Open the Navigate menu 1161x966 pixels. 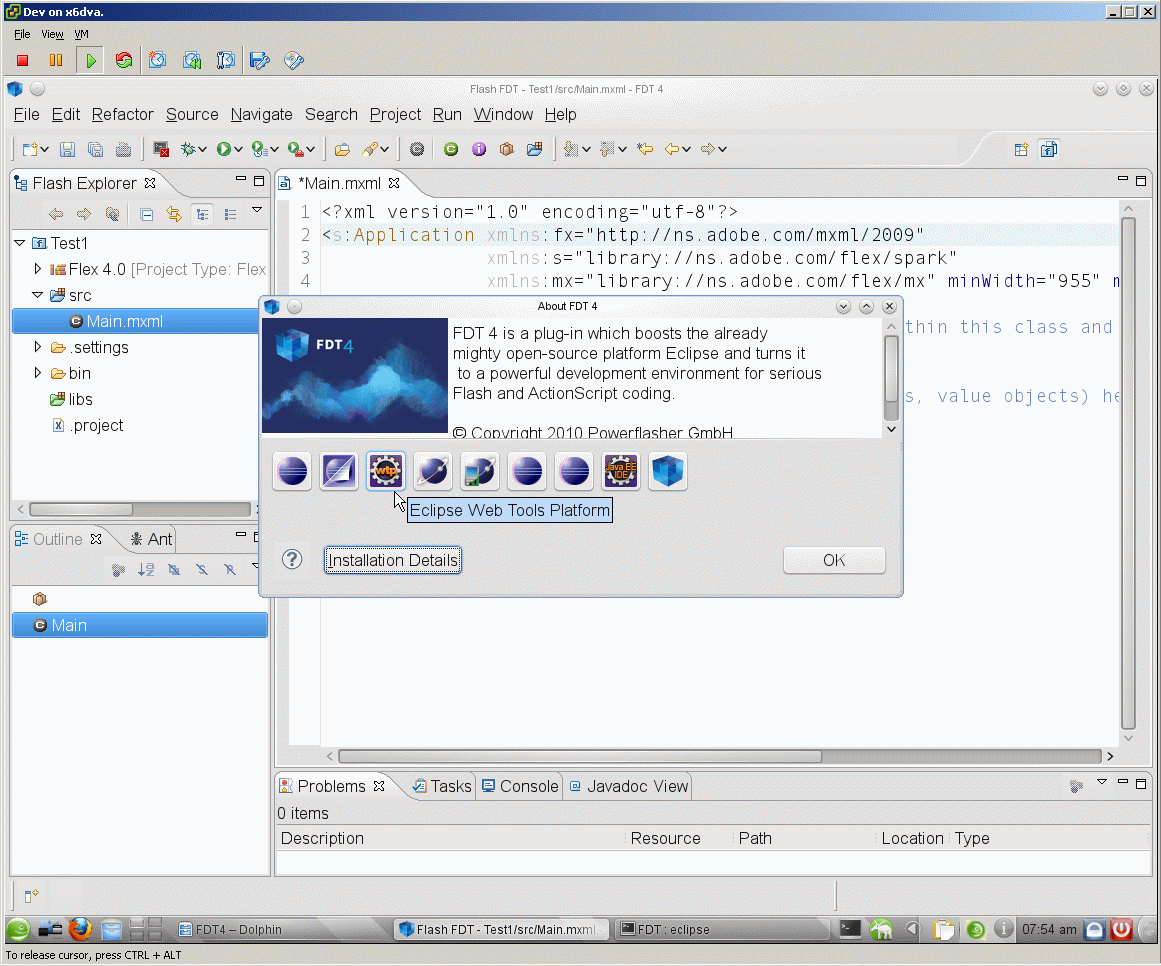tap(261, 115)
